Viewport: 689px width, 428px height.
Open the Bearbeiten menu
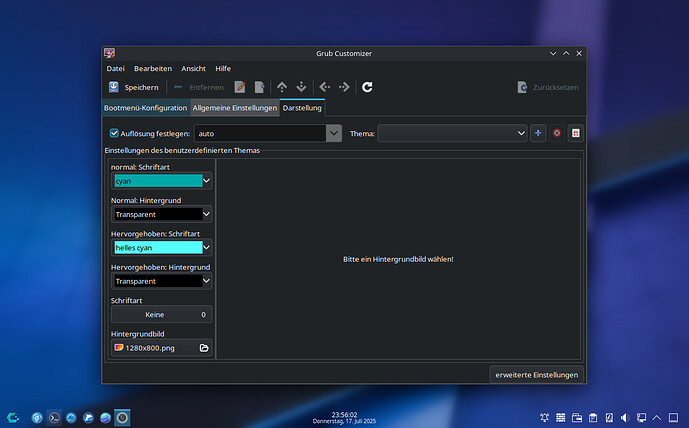pos(153,69)
